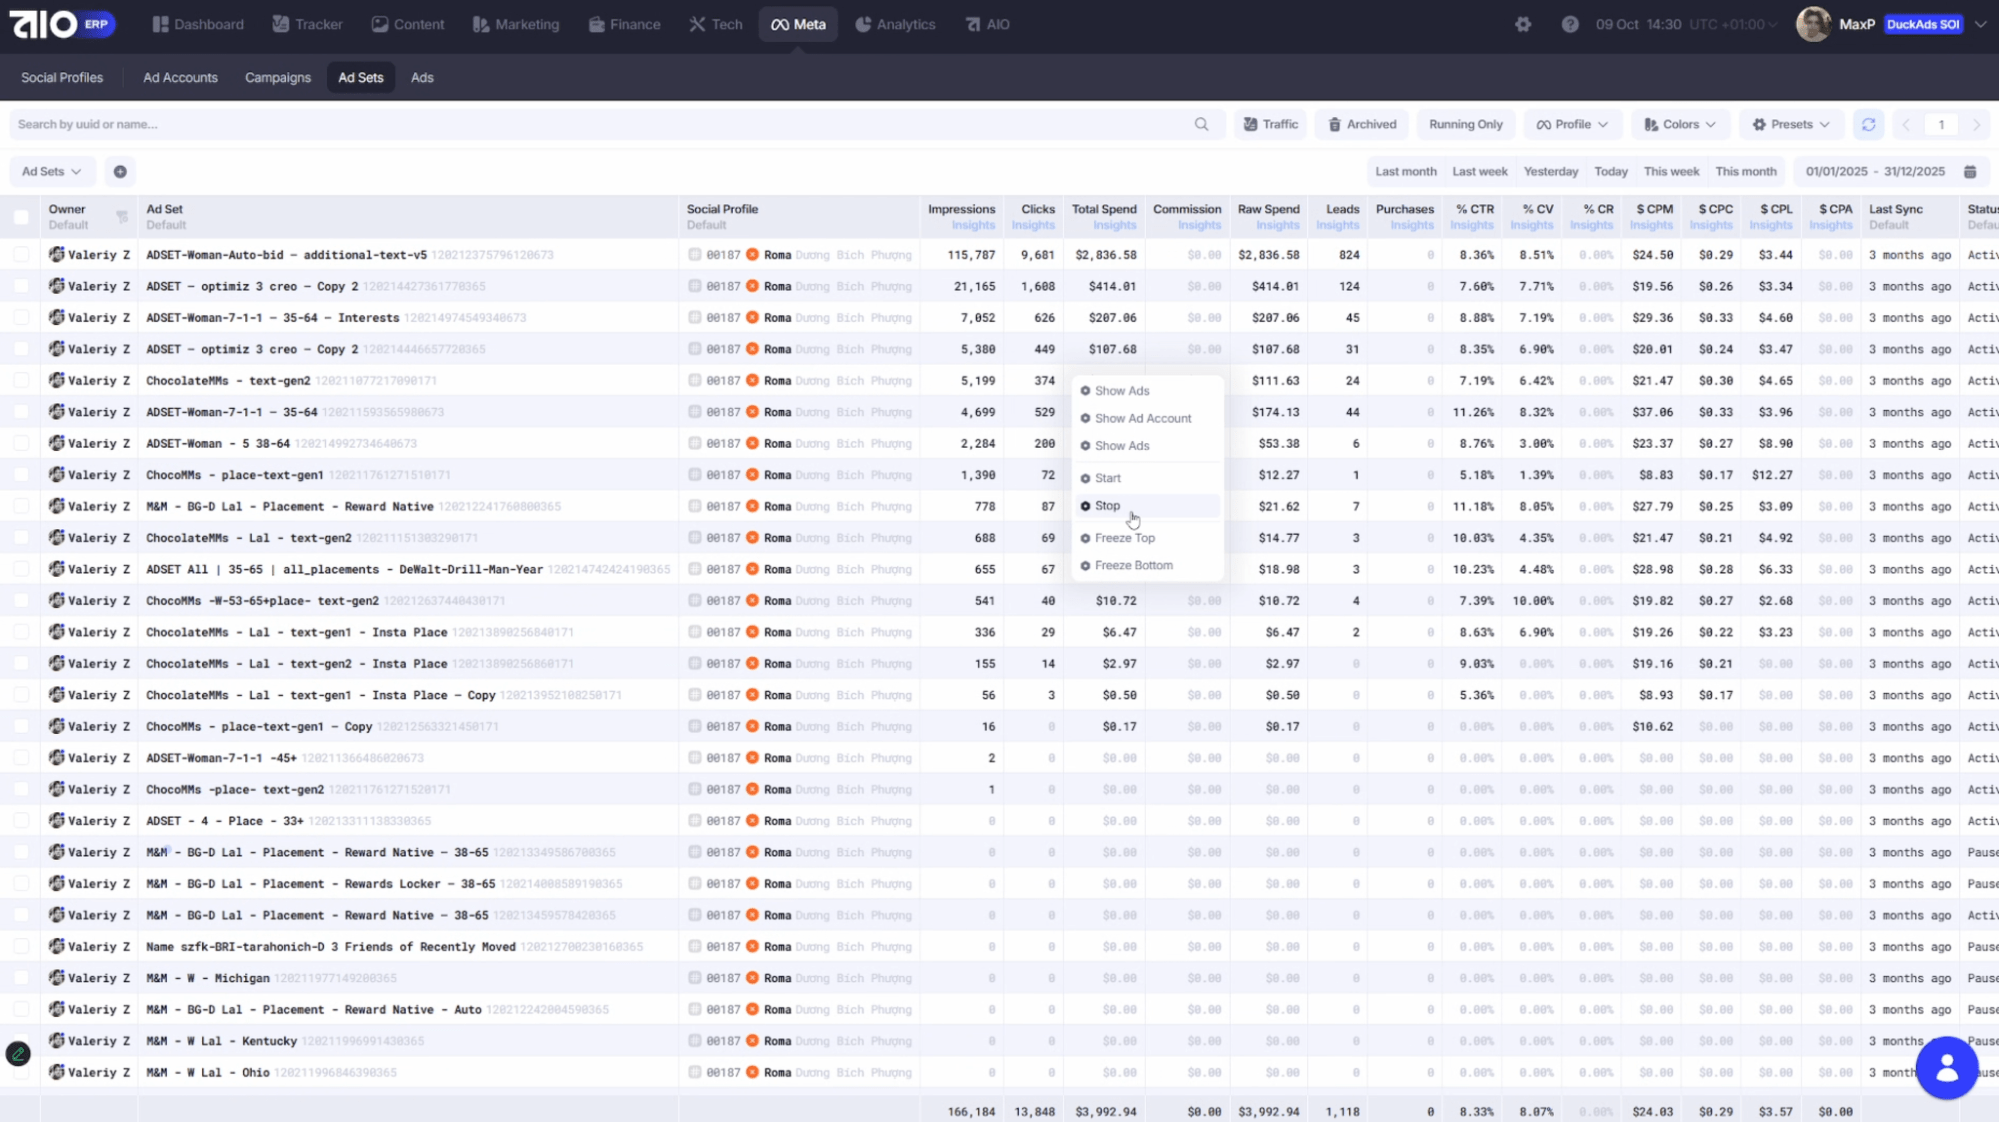The height and width of the screenshot is (1123, 1999).
Task: Expand the Ad Sets dropdown selector
Action: [52, 172]
